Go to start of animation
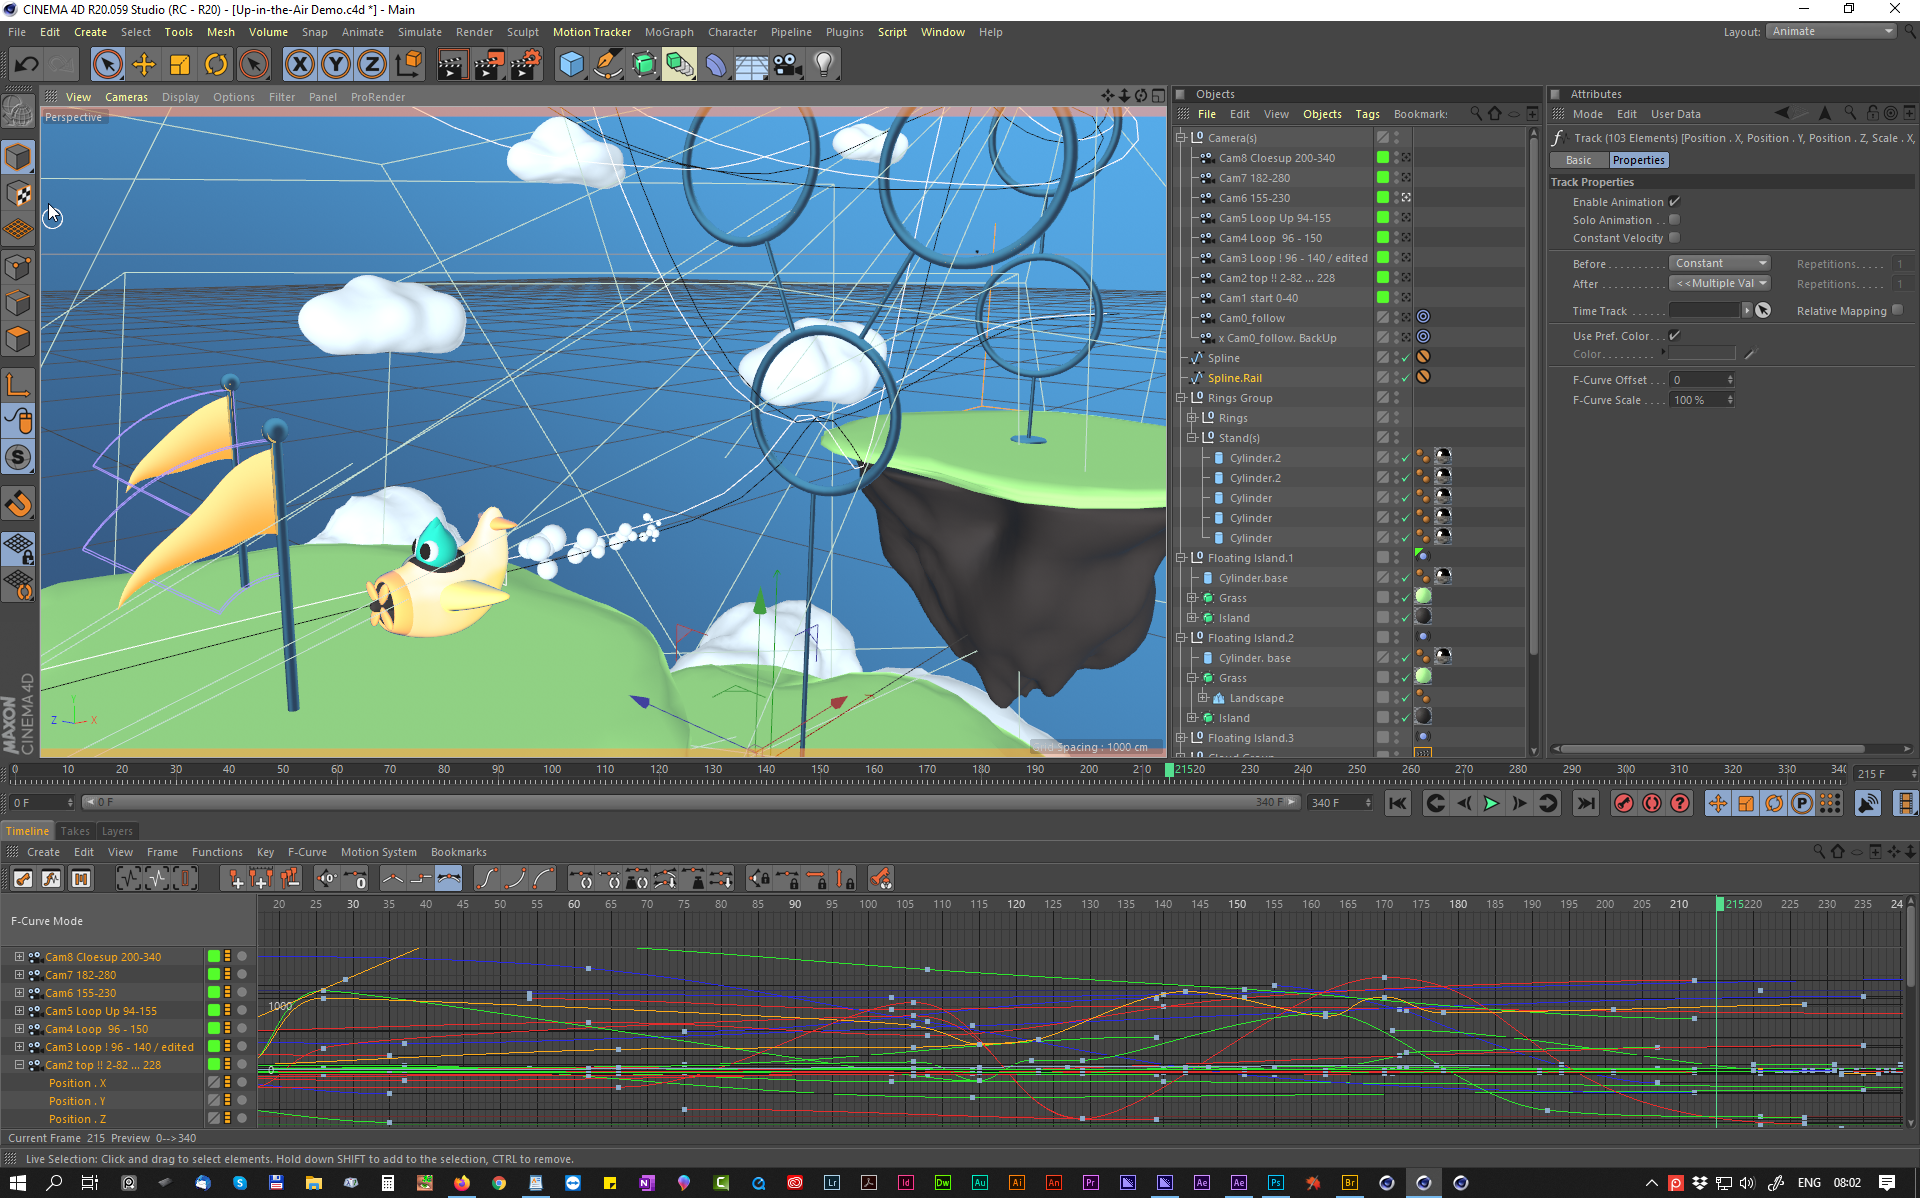The image size is (1920, 1198). 1398,803
